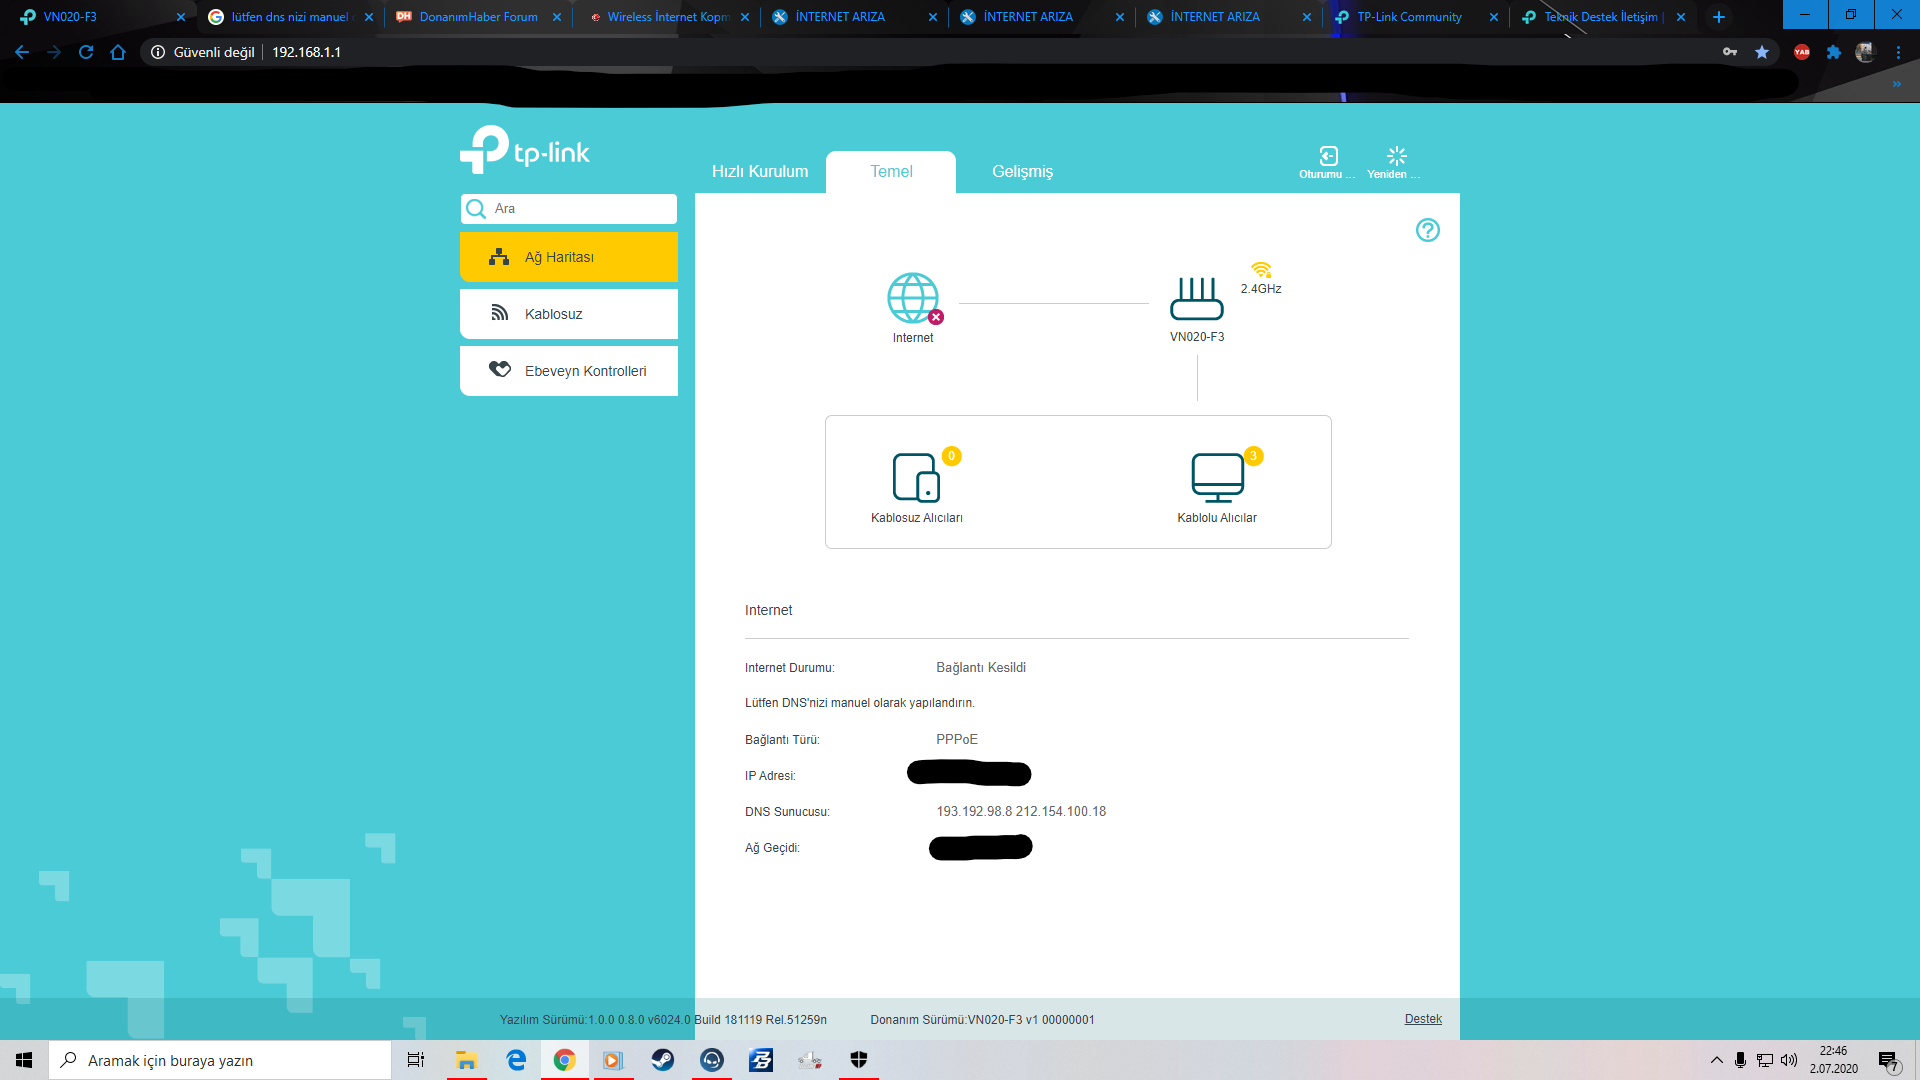Switch to Gelişmiş tab

click(1022, 171)
